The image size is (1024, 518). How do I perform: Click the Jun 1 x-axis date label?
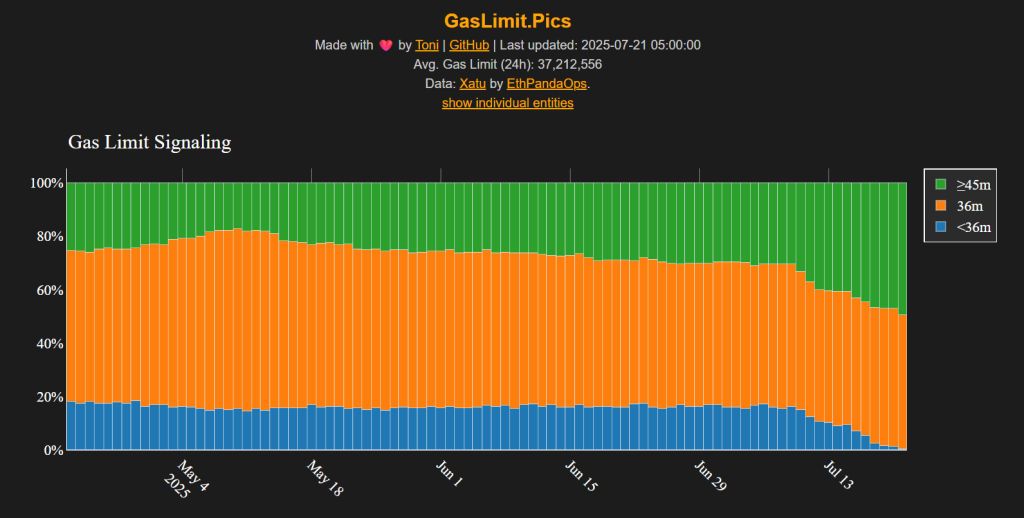(x=450, y=474)
